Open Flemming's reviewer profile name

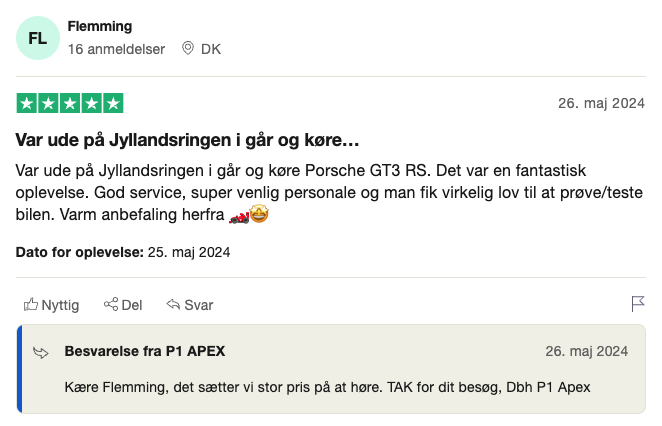[x=99, y=26]
